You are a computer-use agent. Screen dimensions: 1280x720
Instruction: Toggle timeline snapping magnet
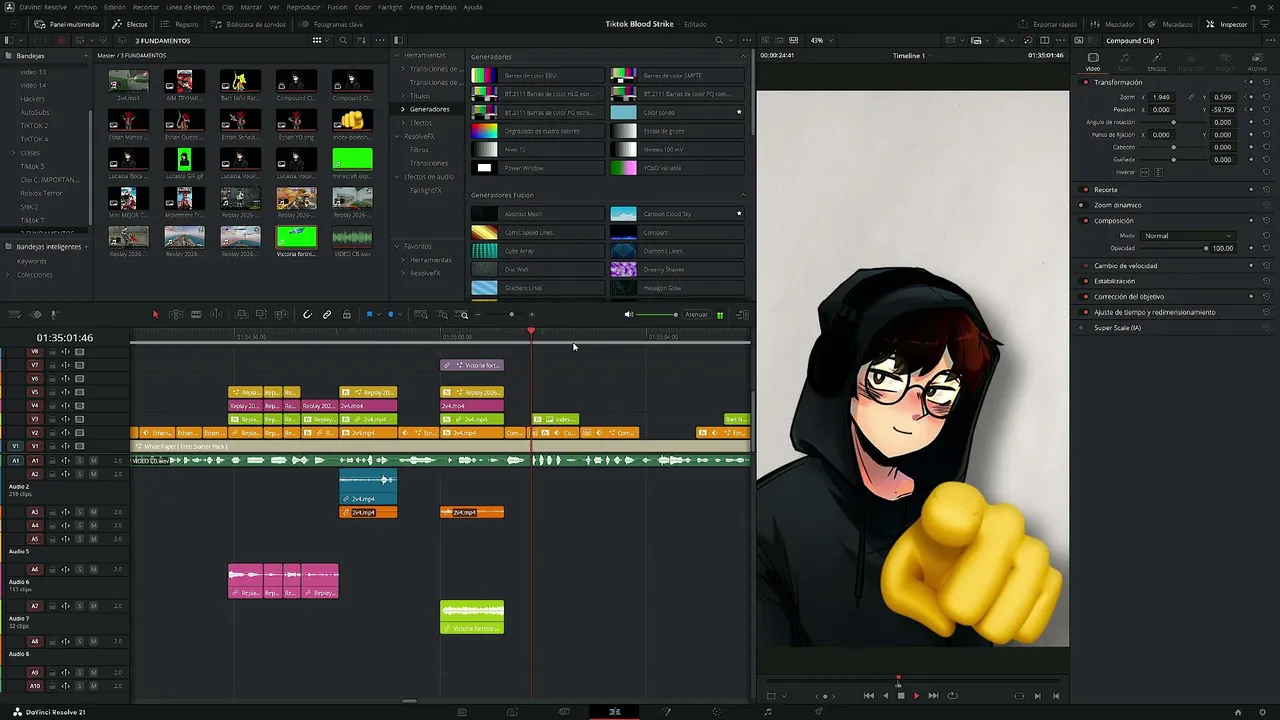307,315
